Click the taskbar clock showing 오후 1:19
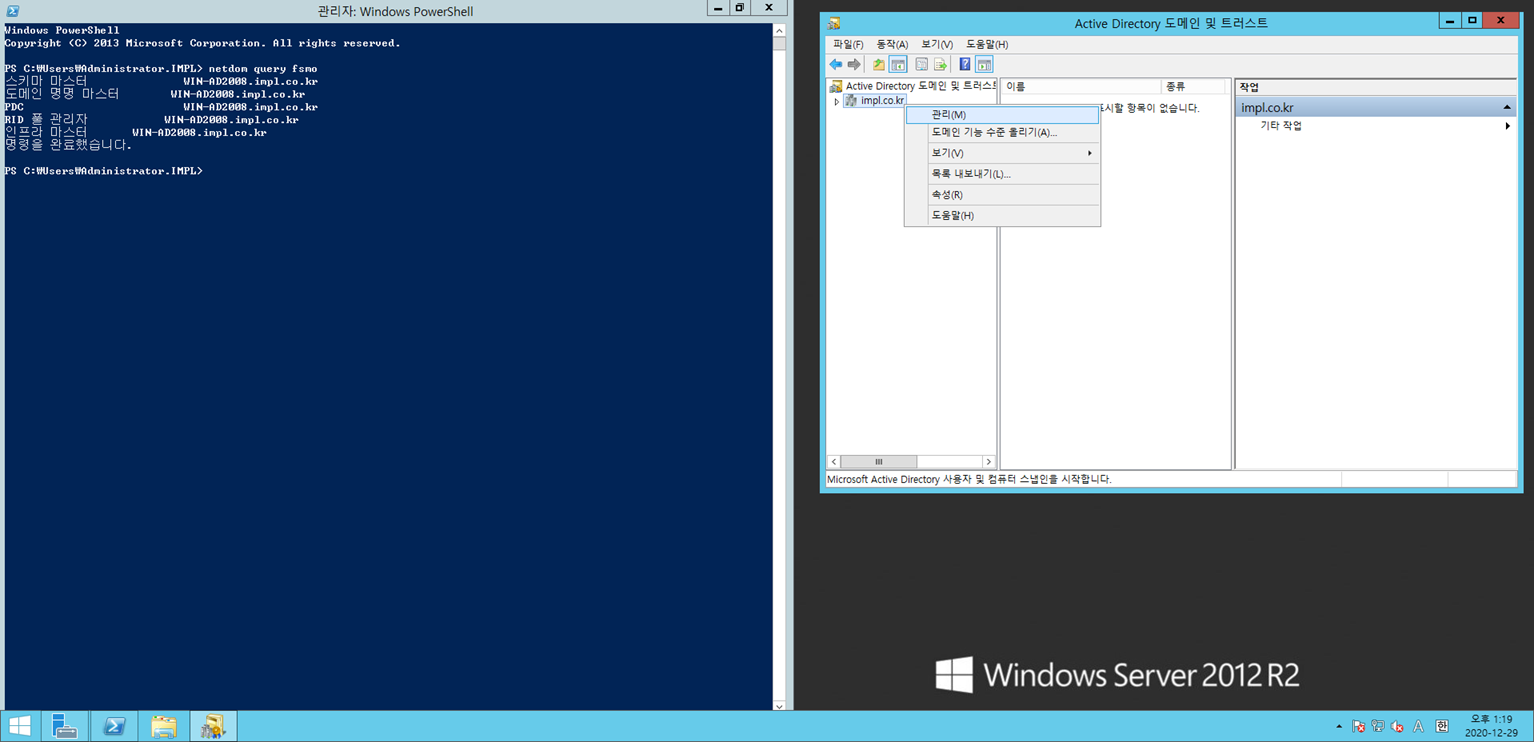 1491,726
